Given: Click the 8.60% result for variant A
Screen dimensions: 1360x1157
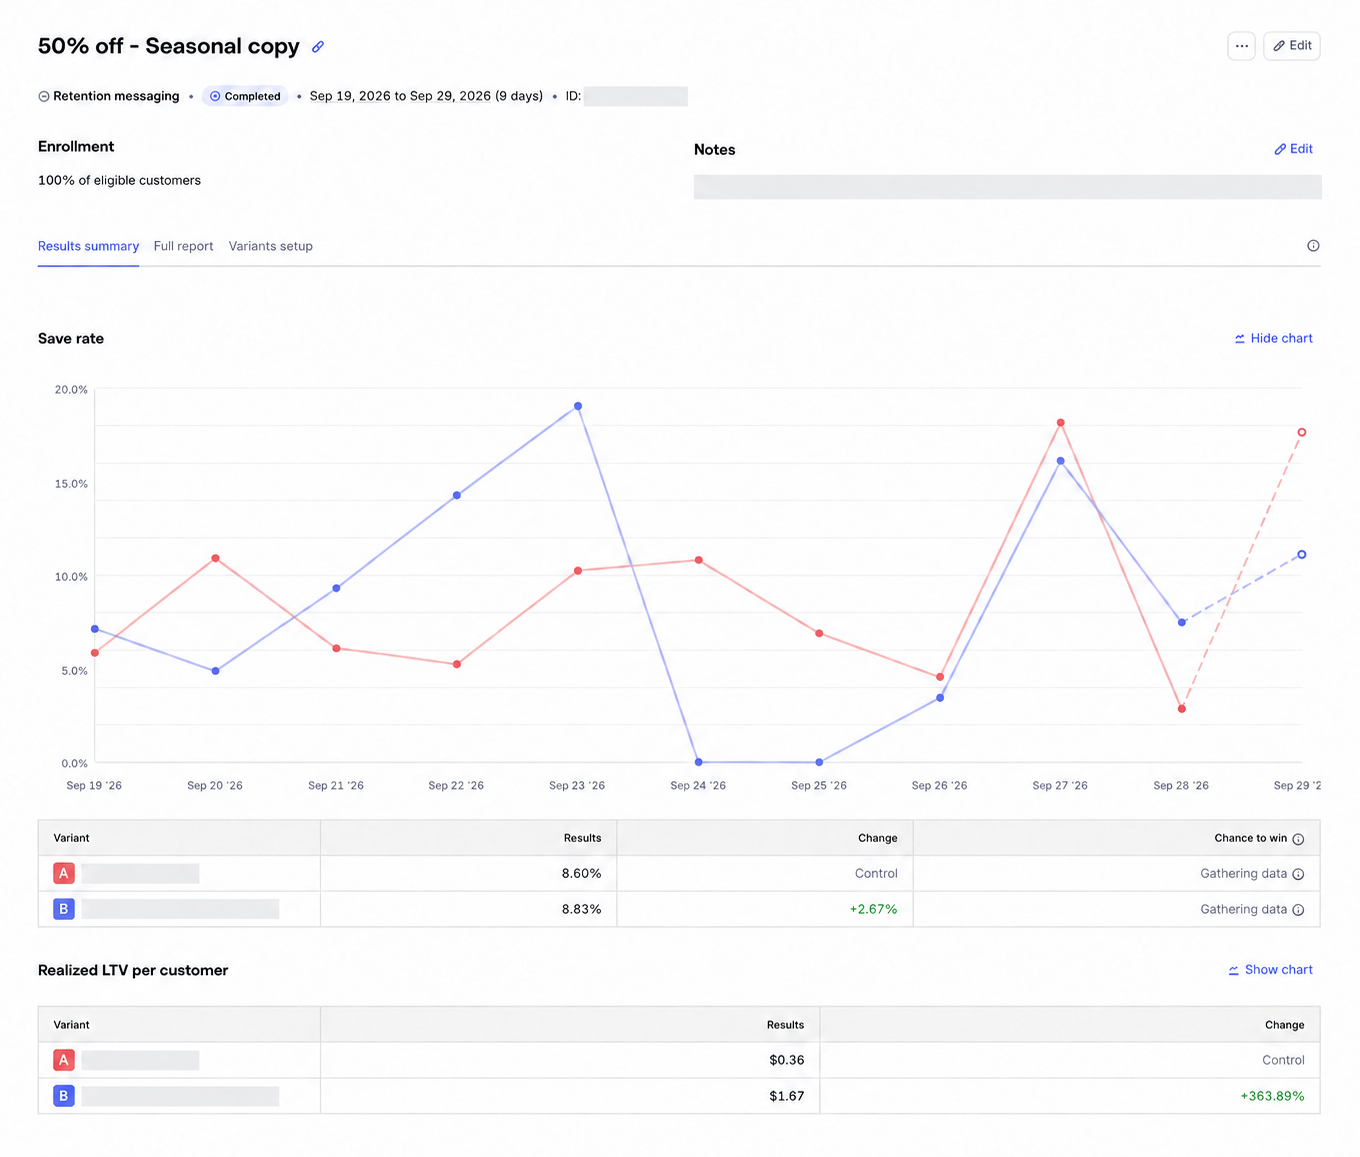Looking at the screenshot, I should (581, 874).
